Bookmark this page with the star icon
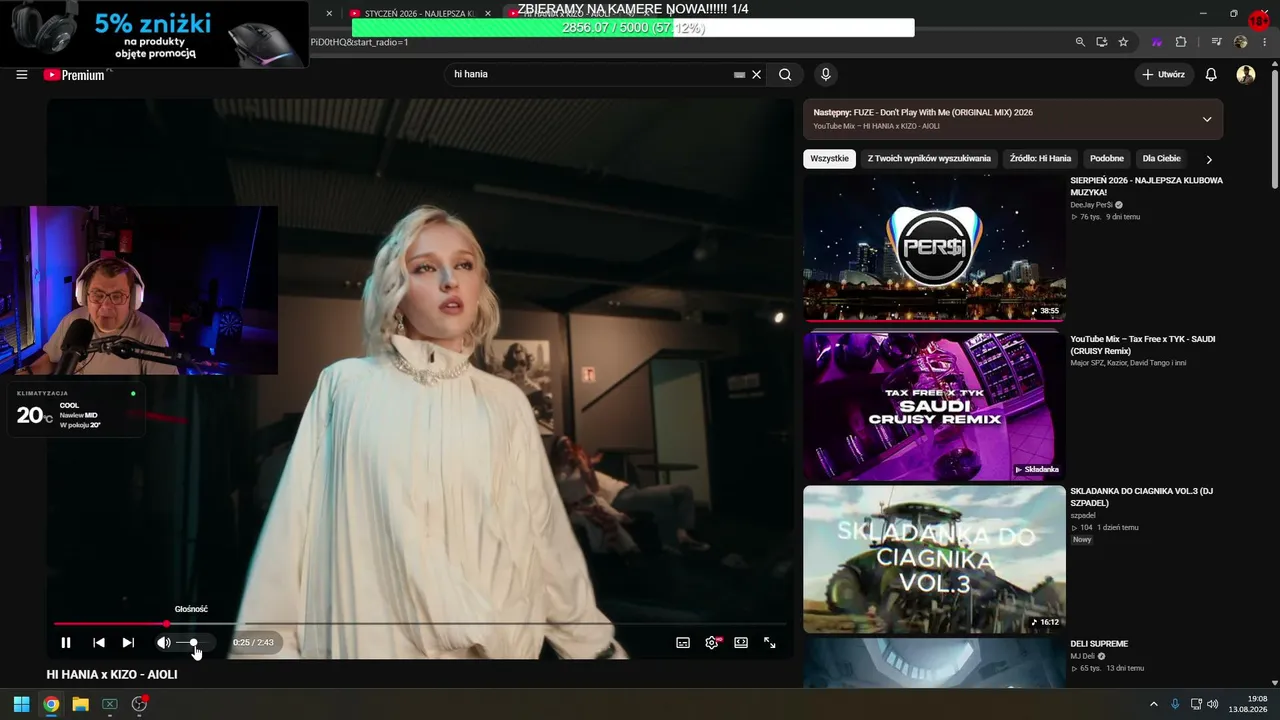The height and width of the screenshot is (720, 1280). tap(1123, 42)
